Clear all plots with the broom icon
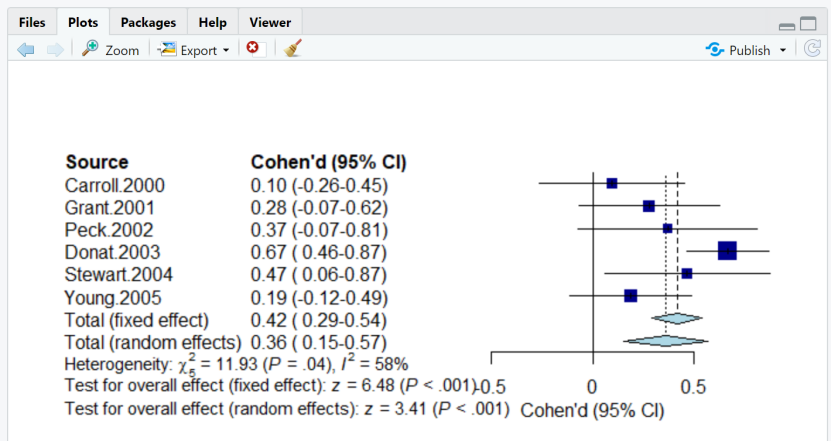 pos(292,48)
